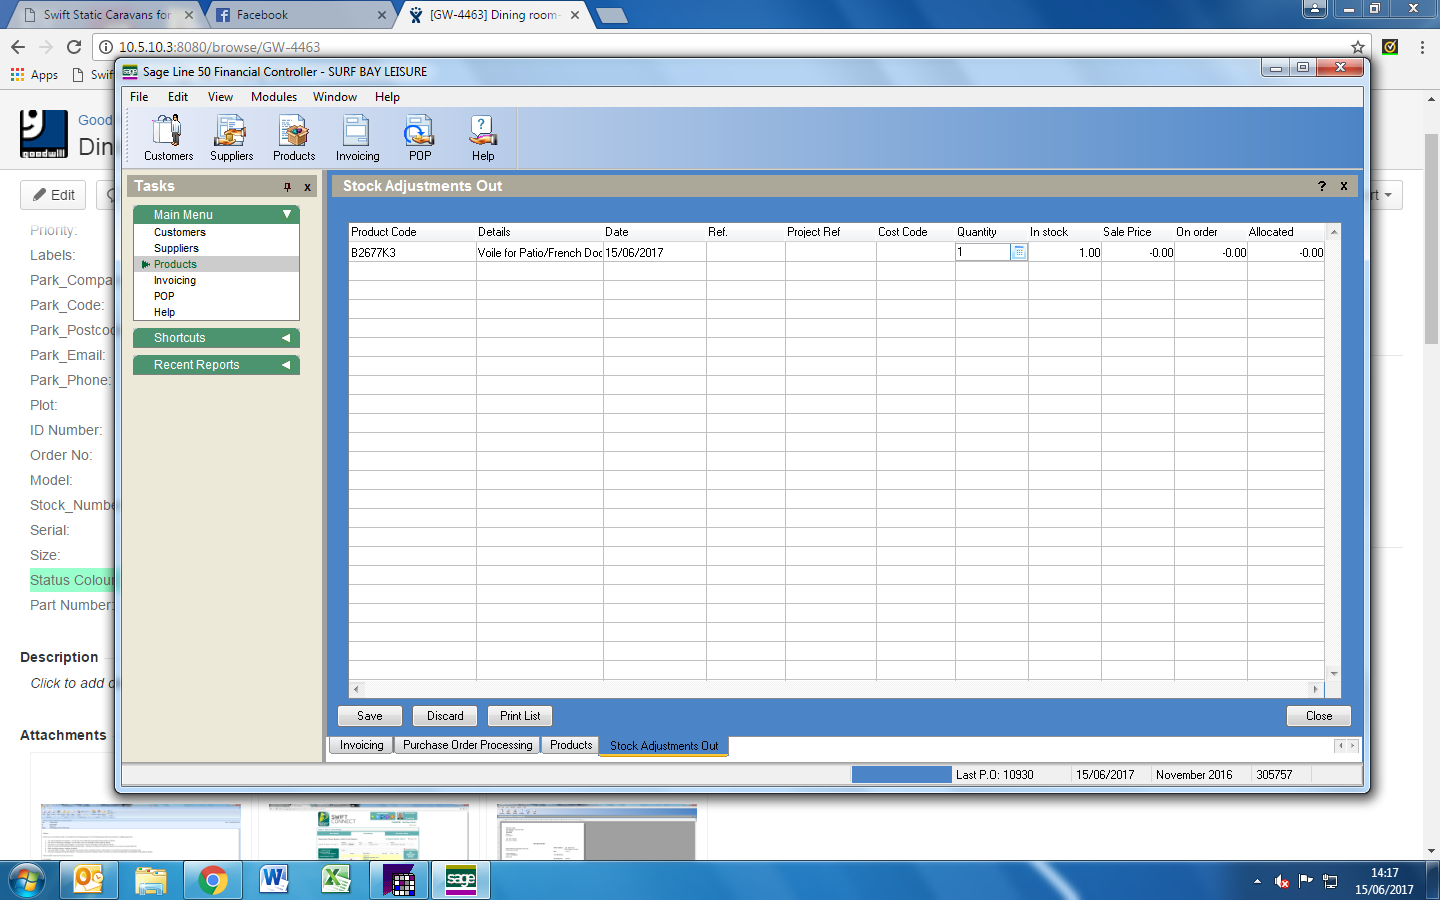Discard the stock adjustment entry
The image size is (1440, 900).
coord(445,716)
